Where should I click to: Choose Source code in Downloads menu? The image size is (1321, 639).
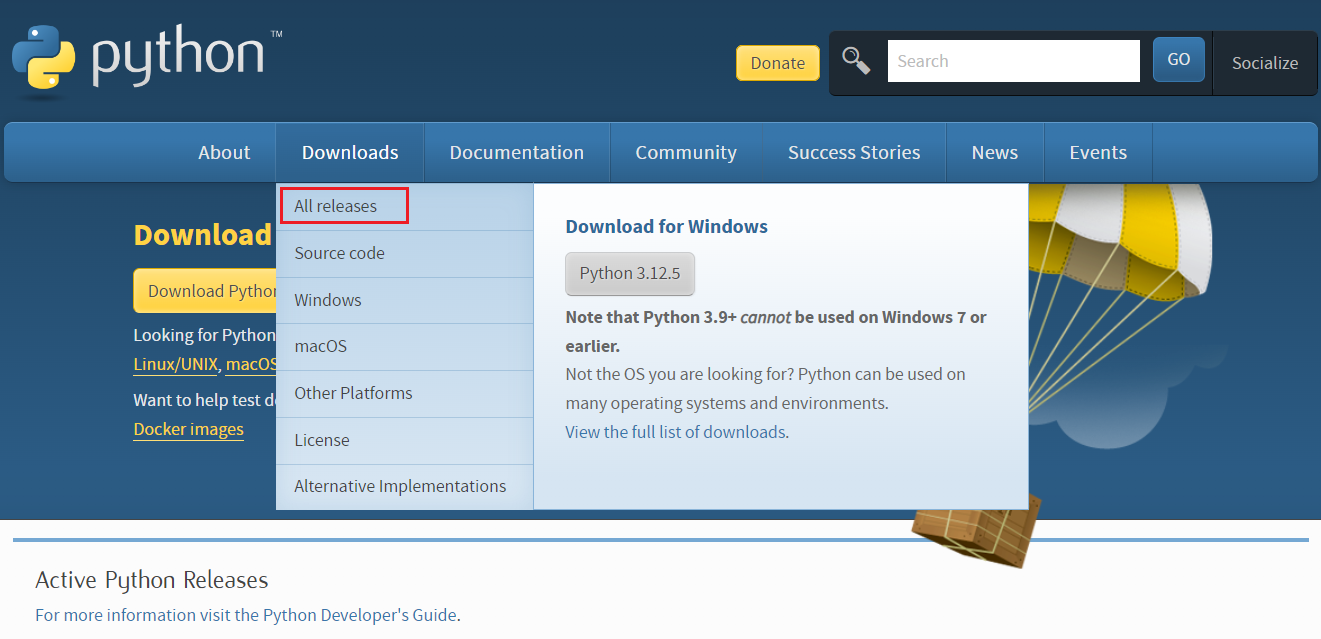click(x=339, y=253)
